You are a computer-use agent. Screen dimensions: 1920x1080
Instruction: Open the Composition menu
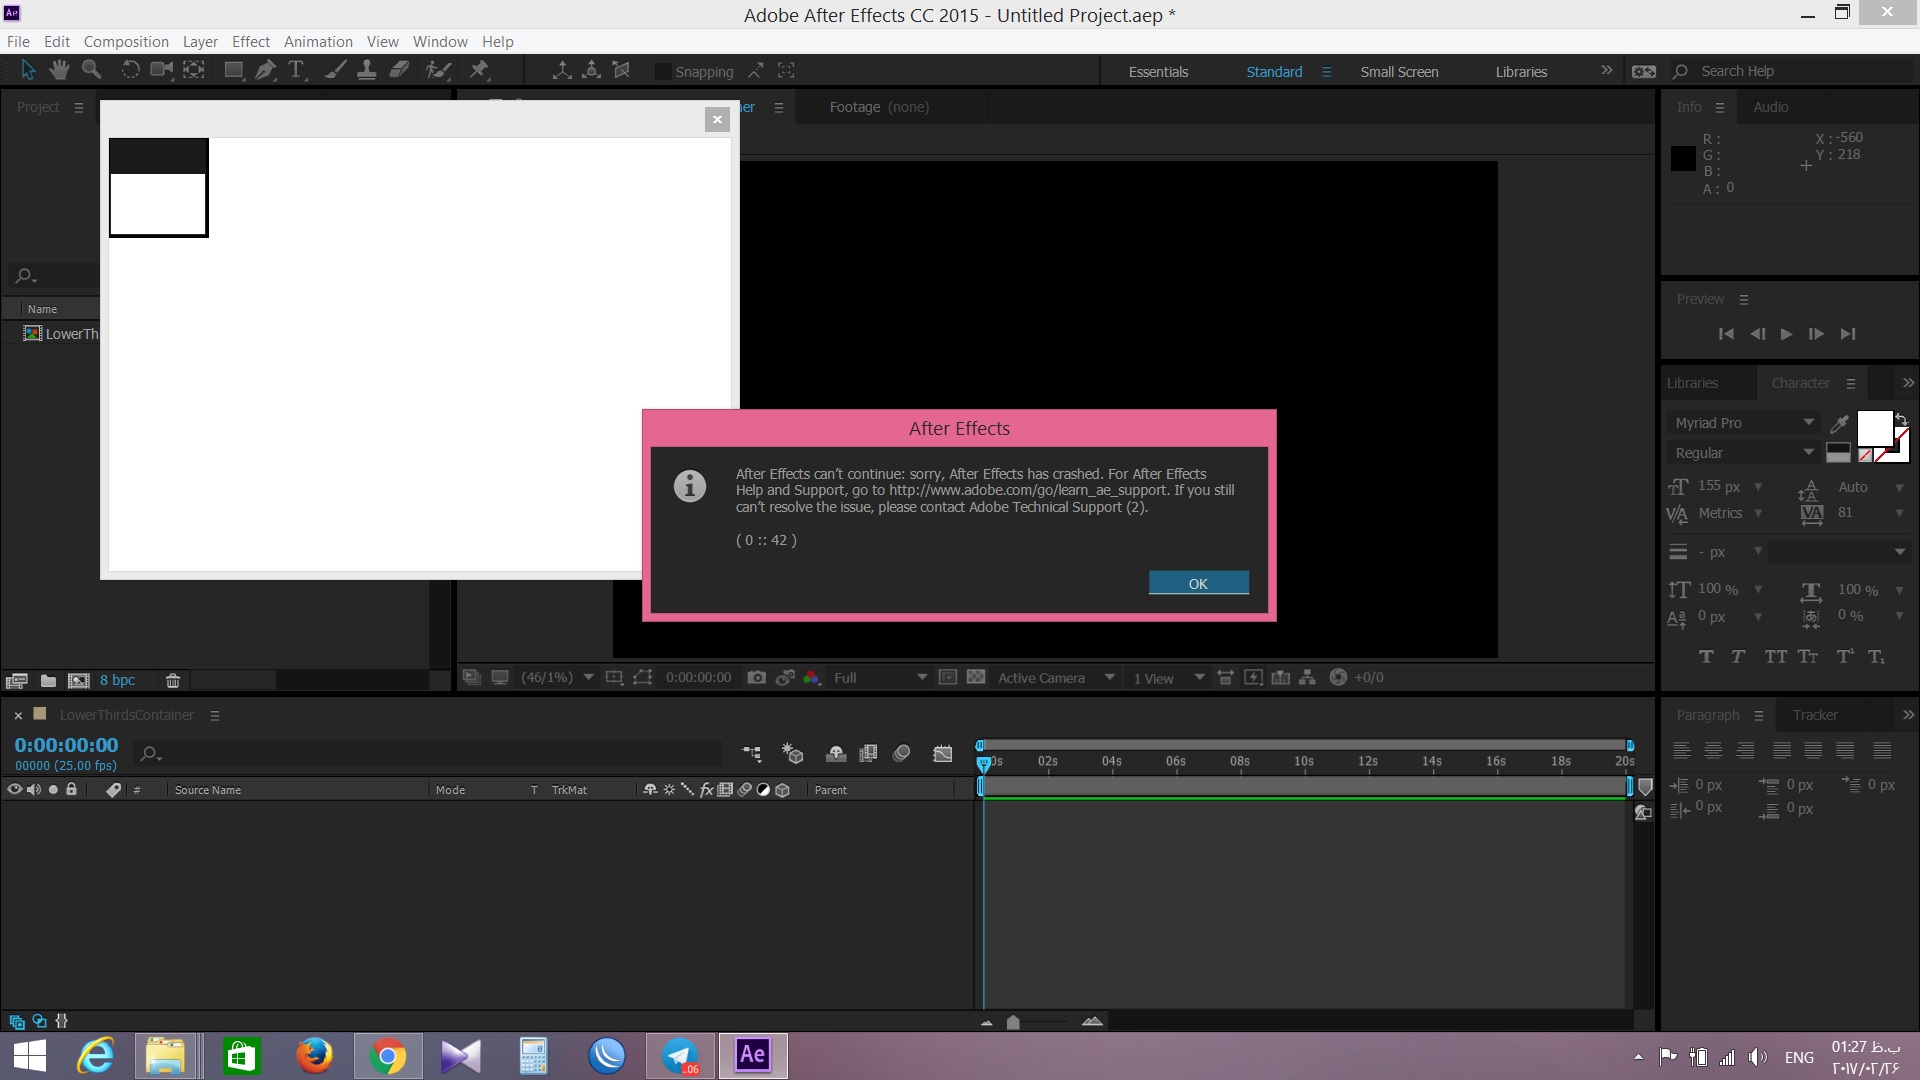pos(126,42)
